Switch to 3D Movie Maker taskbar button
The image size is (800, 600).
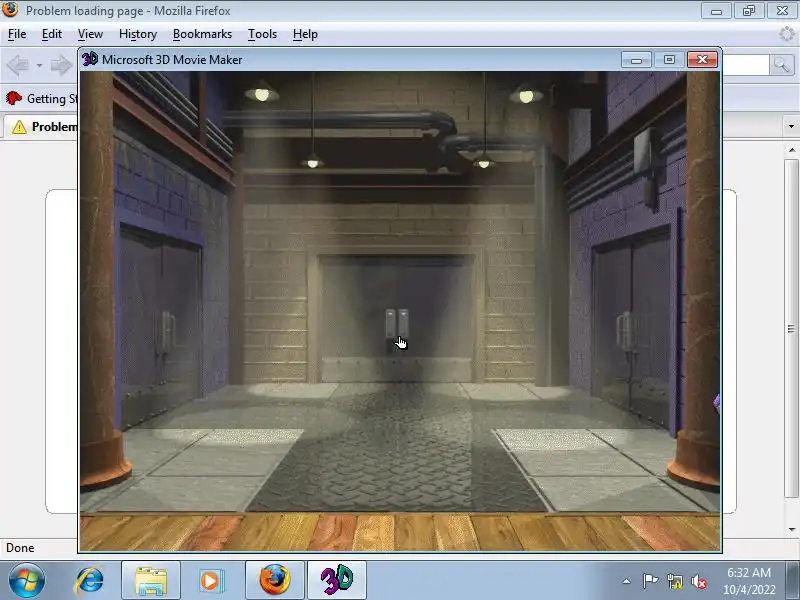coord(337,581)
